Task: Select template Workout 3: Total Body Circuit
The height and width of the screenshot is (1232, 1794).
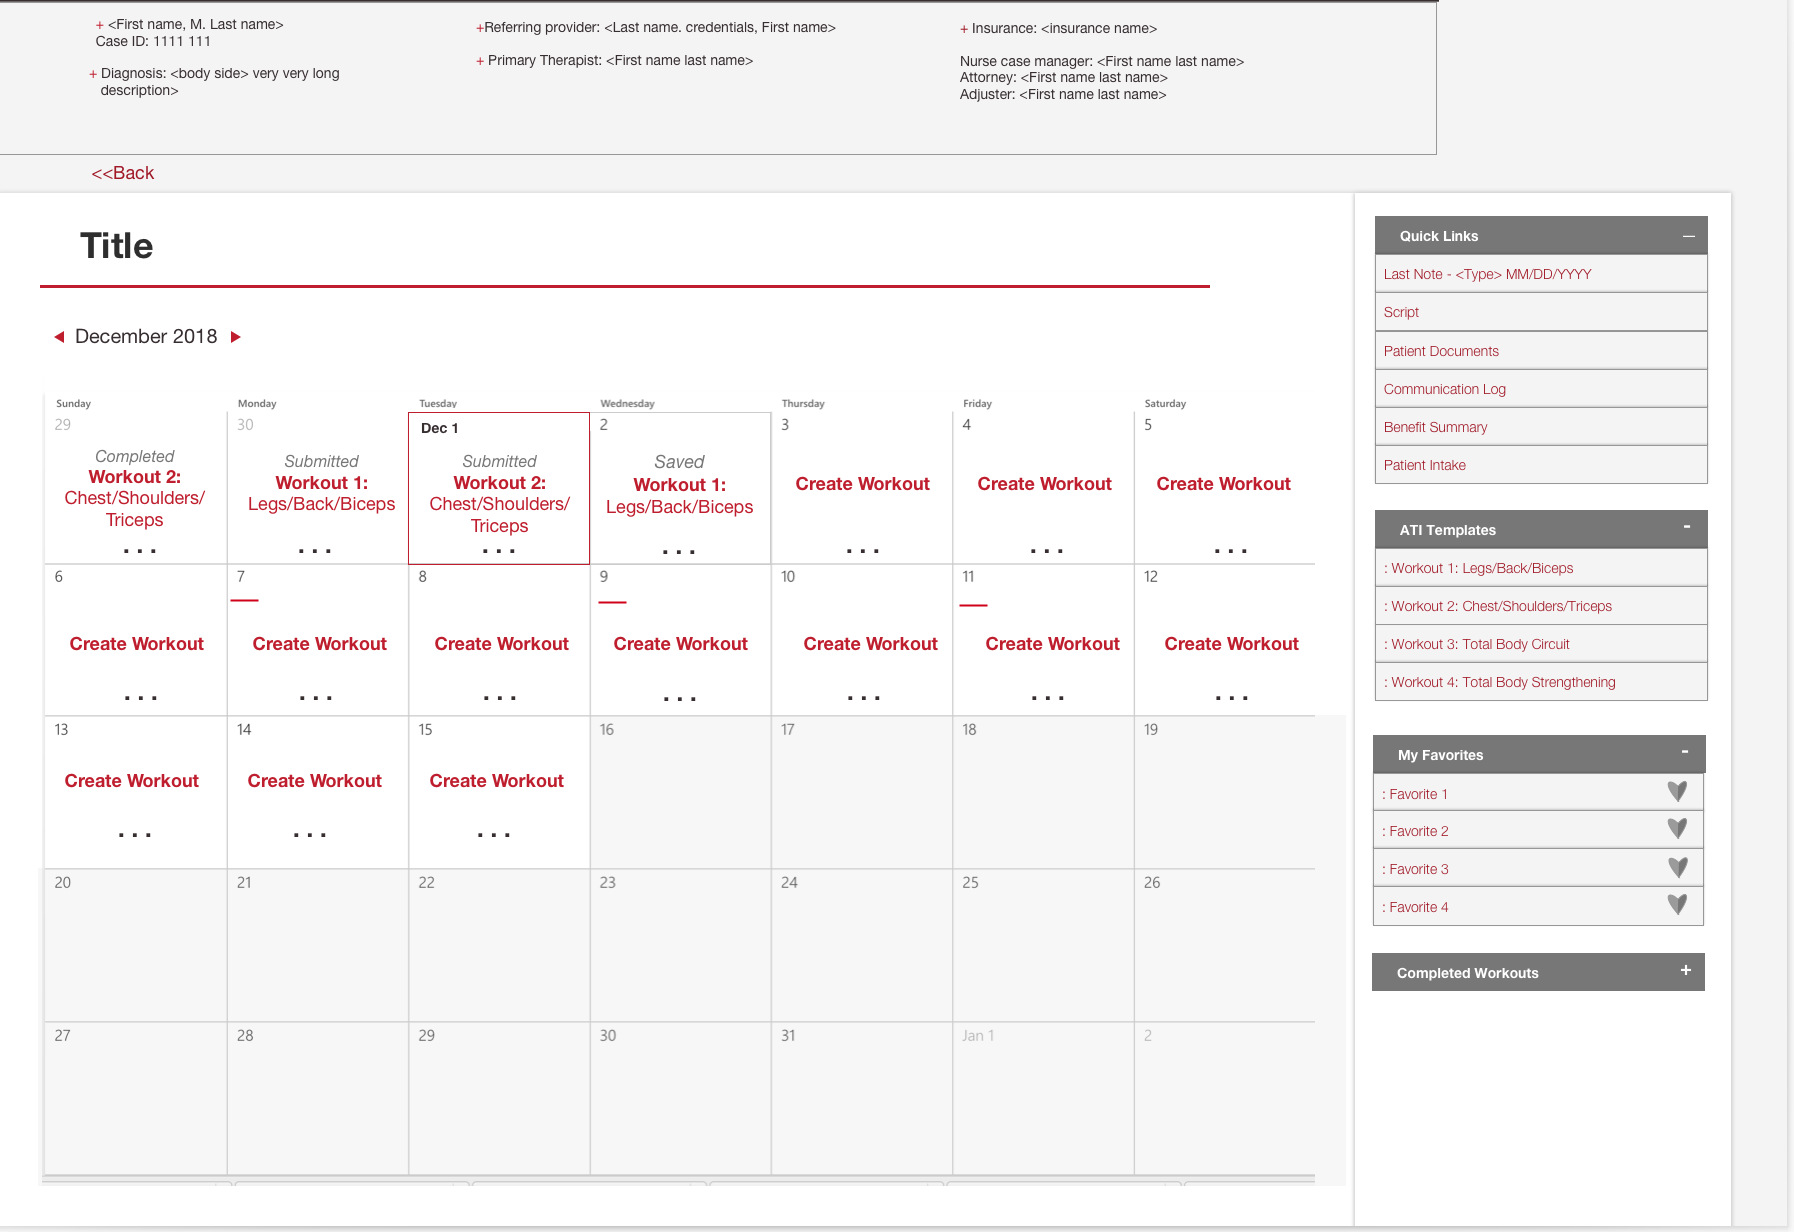Action: 1541,644
